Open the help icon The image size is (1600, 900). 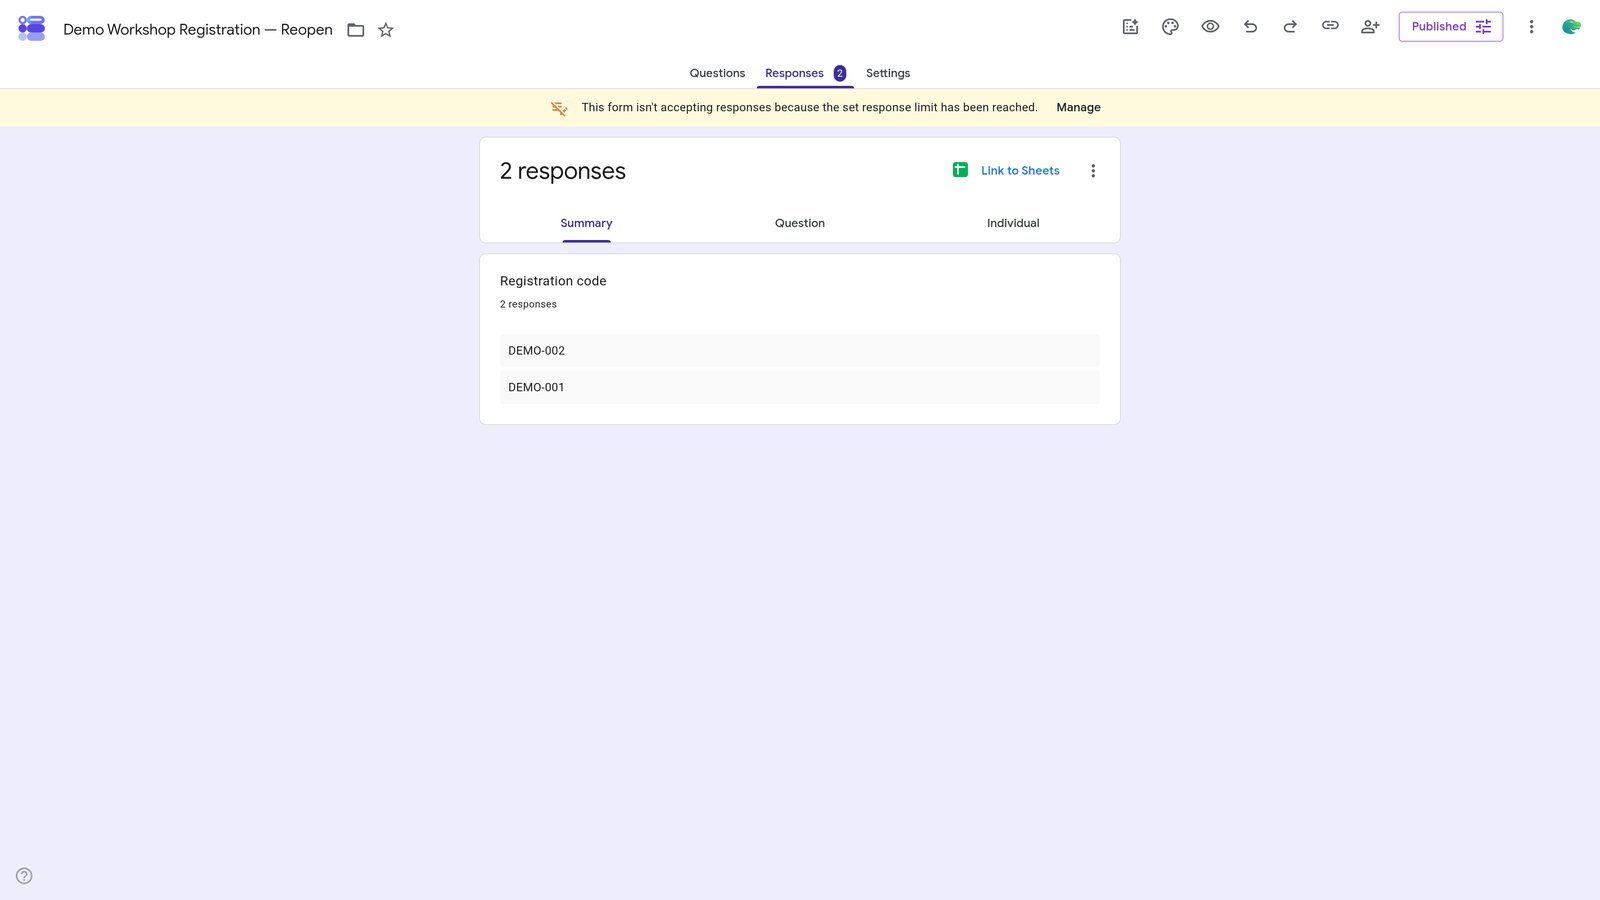coord(24,876)
